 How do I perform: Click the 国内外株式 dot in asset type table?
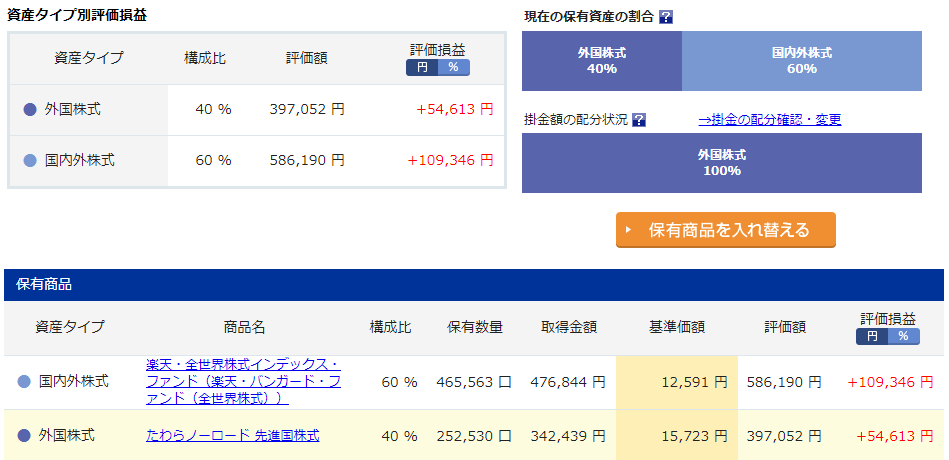pyautogui.click(x=30, y=160)
